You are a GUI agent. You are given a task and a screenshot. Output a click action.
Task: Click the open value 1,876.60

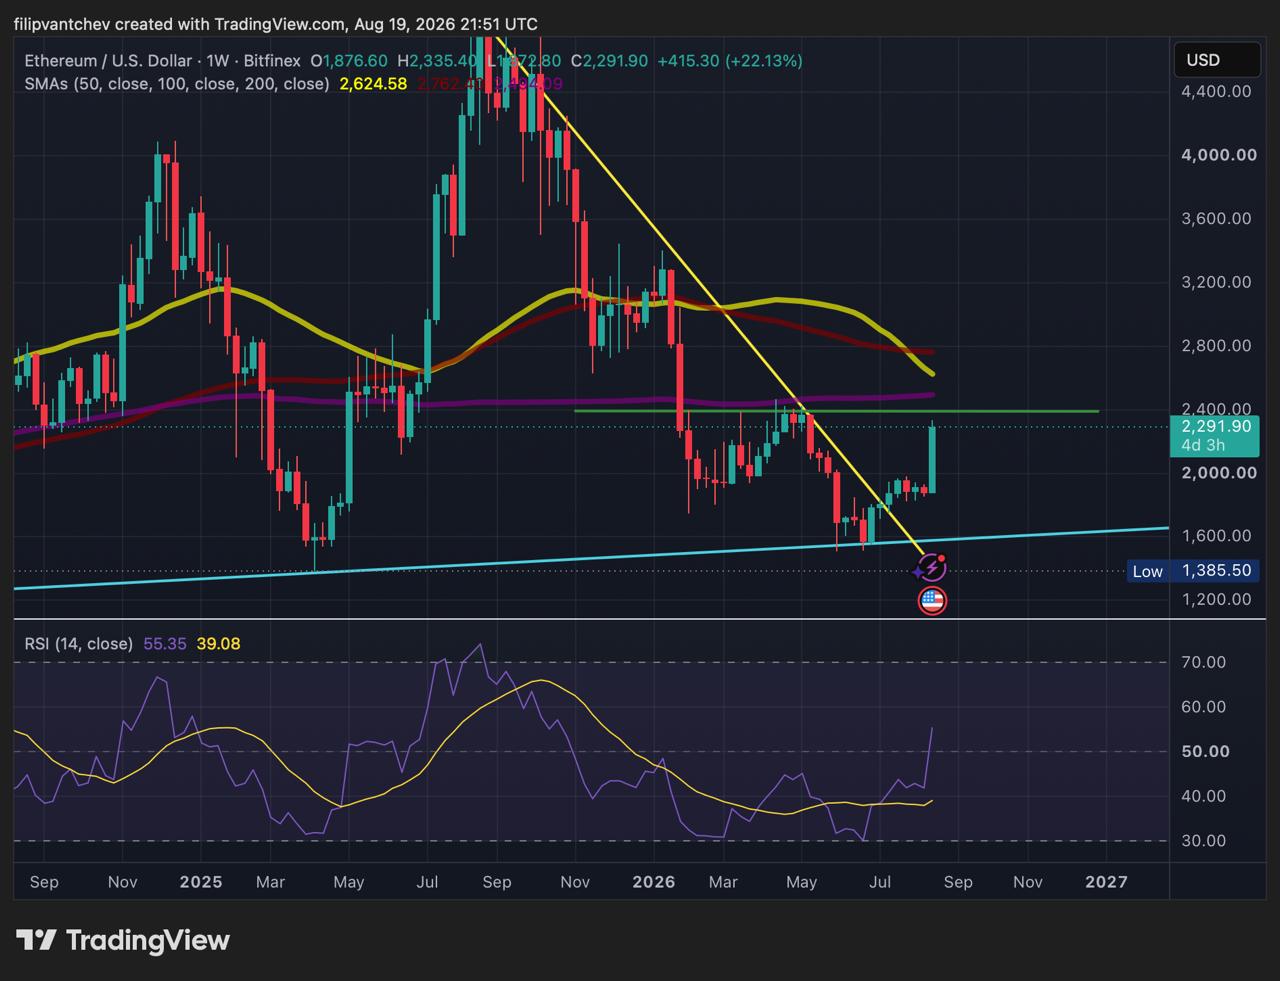point(354,61)
